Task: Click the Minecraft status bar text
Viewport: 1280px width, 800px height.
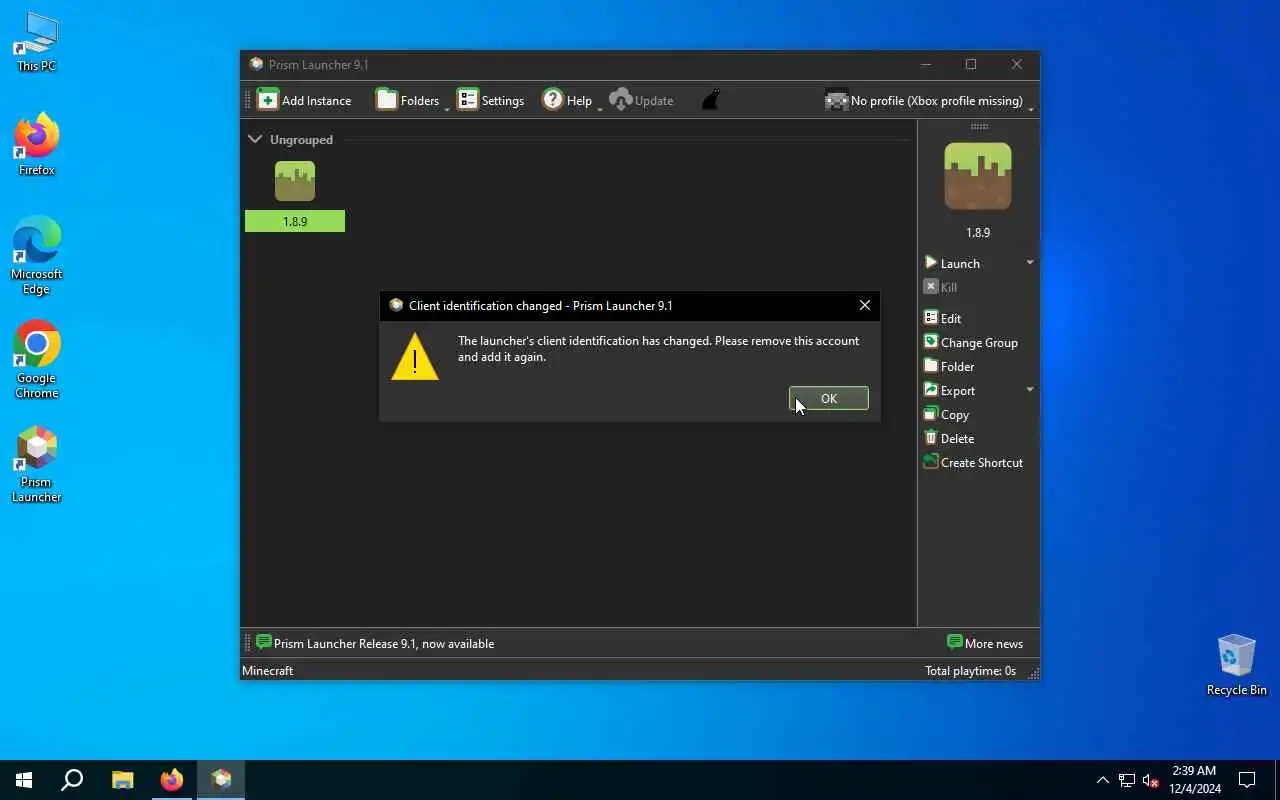Action: tap(267, 671)
